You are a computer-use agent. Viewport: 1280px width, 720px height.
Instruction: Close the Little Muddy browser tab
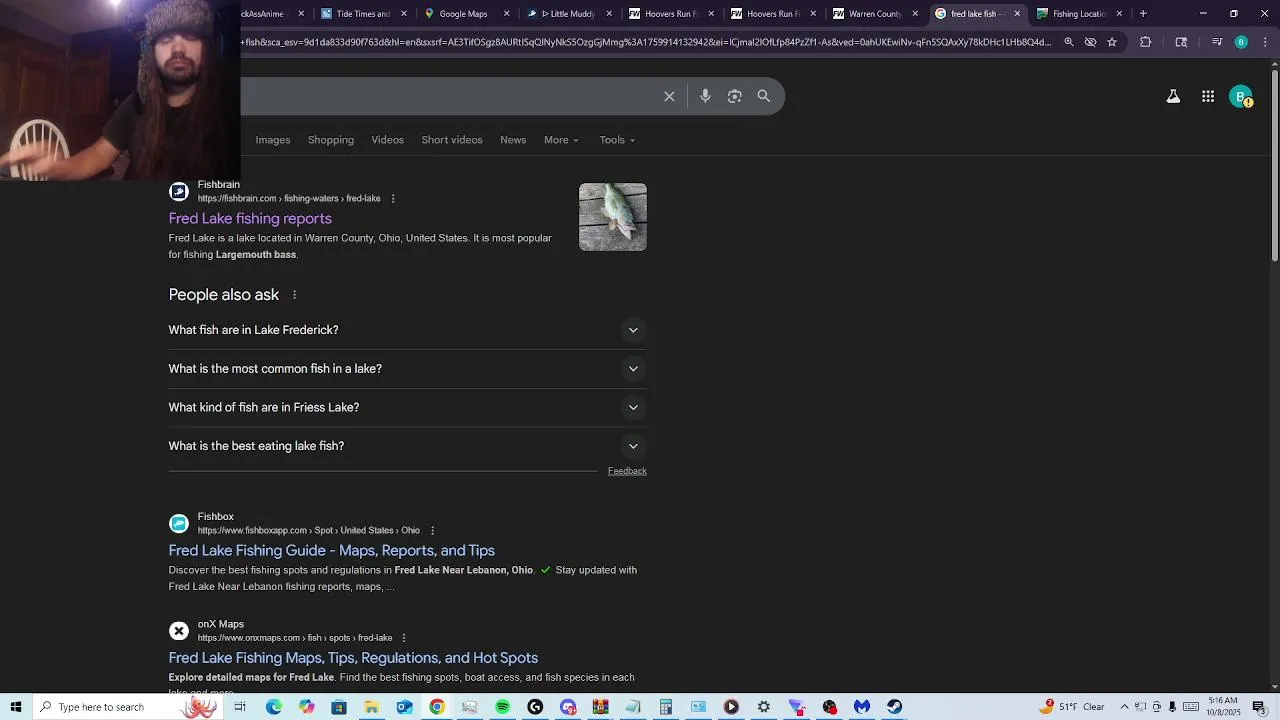[609, 14]
